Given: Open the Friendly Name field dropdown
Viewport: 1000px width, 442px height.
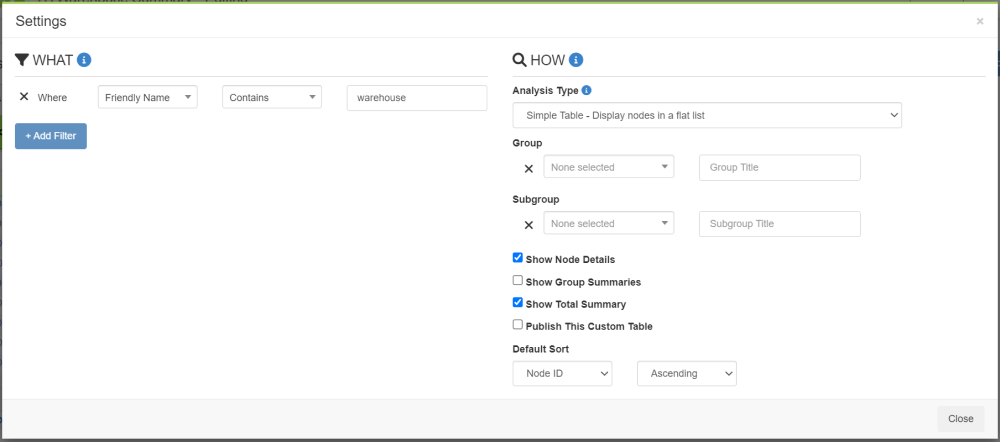Looking at the screenshot, I should (x=148, y=97).
